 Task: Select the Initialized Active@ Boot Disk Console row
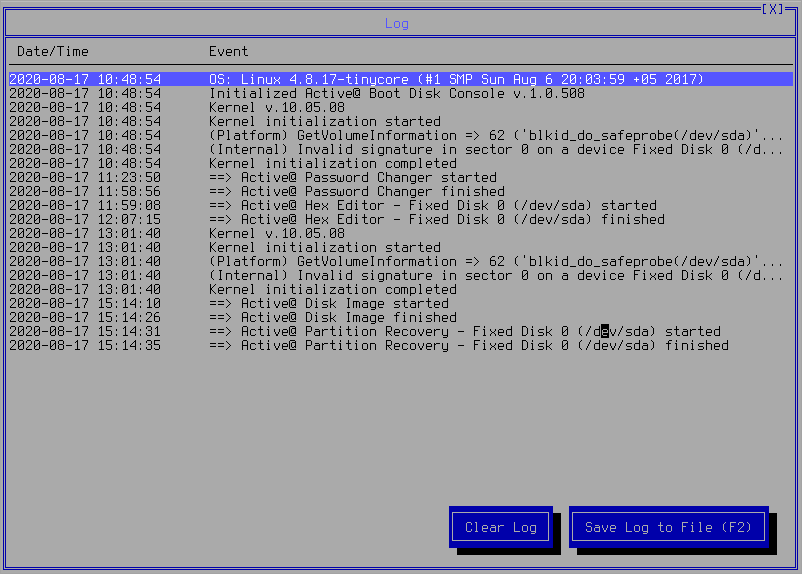click(x=401, y=94)
